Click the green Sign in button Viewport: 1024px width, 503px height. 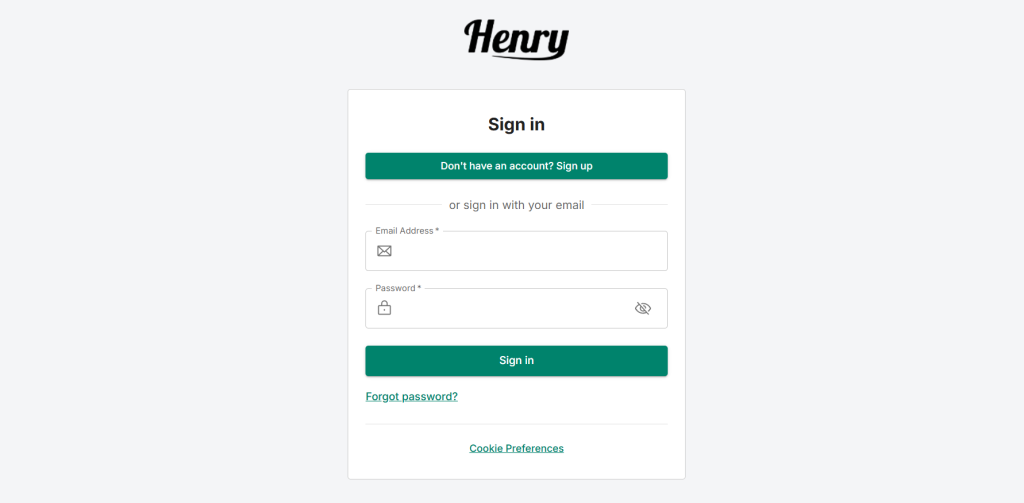coord(517,361)
